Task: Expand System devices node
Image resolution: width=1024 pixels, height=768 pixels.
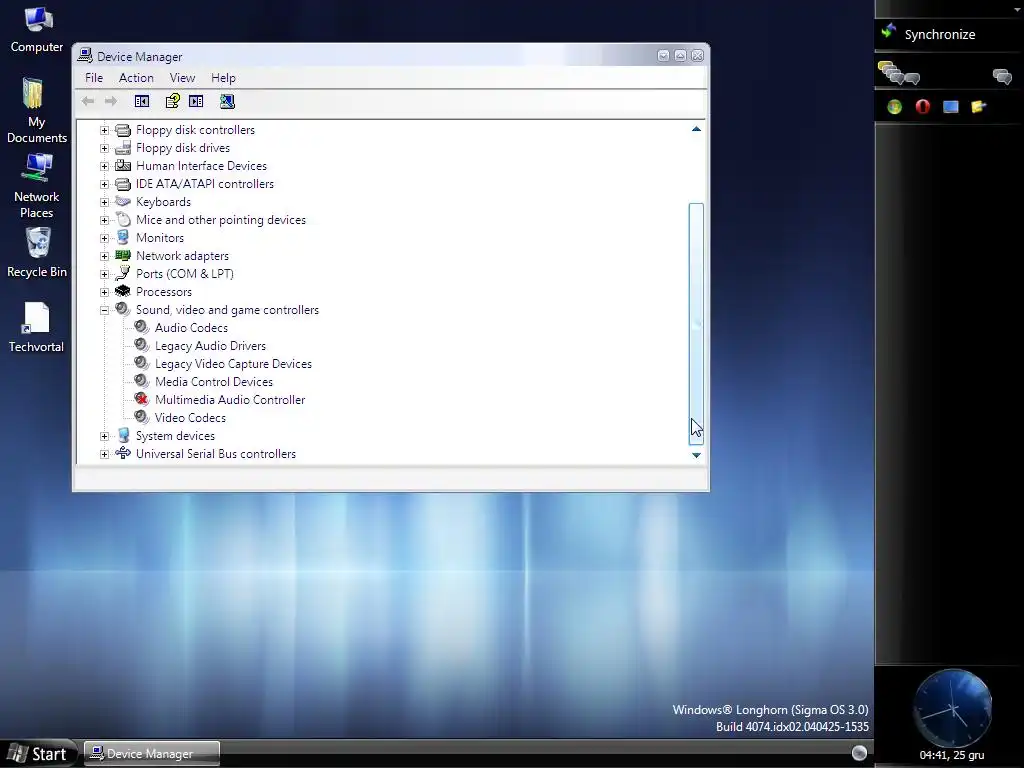Action: pos(104,436)
